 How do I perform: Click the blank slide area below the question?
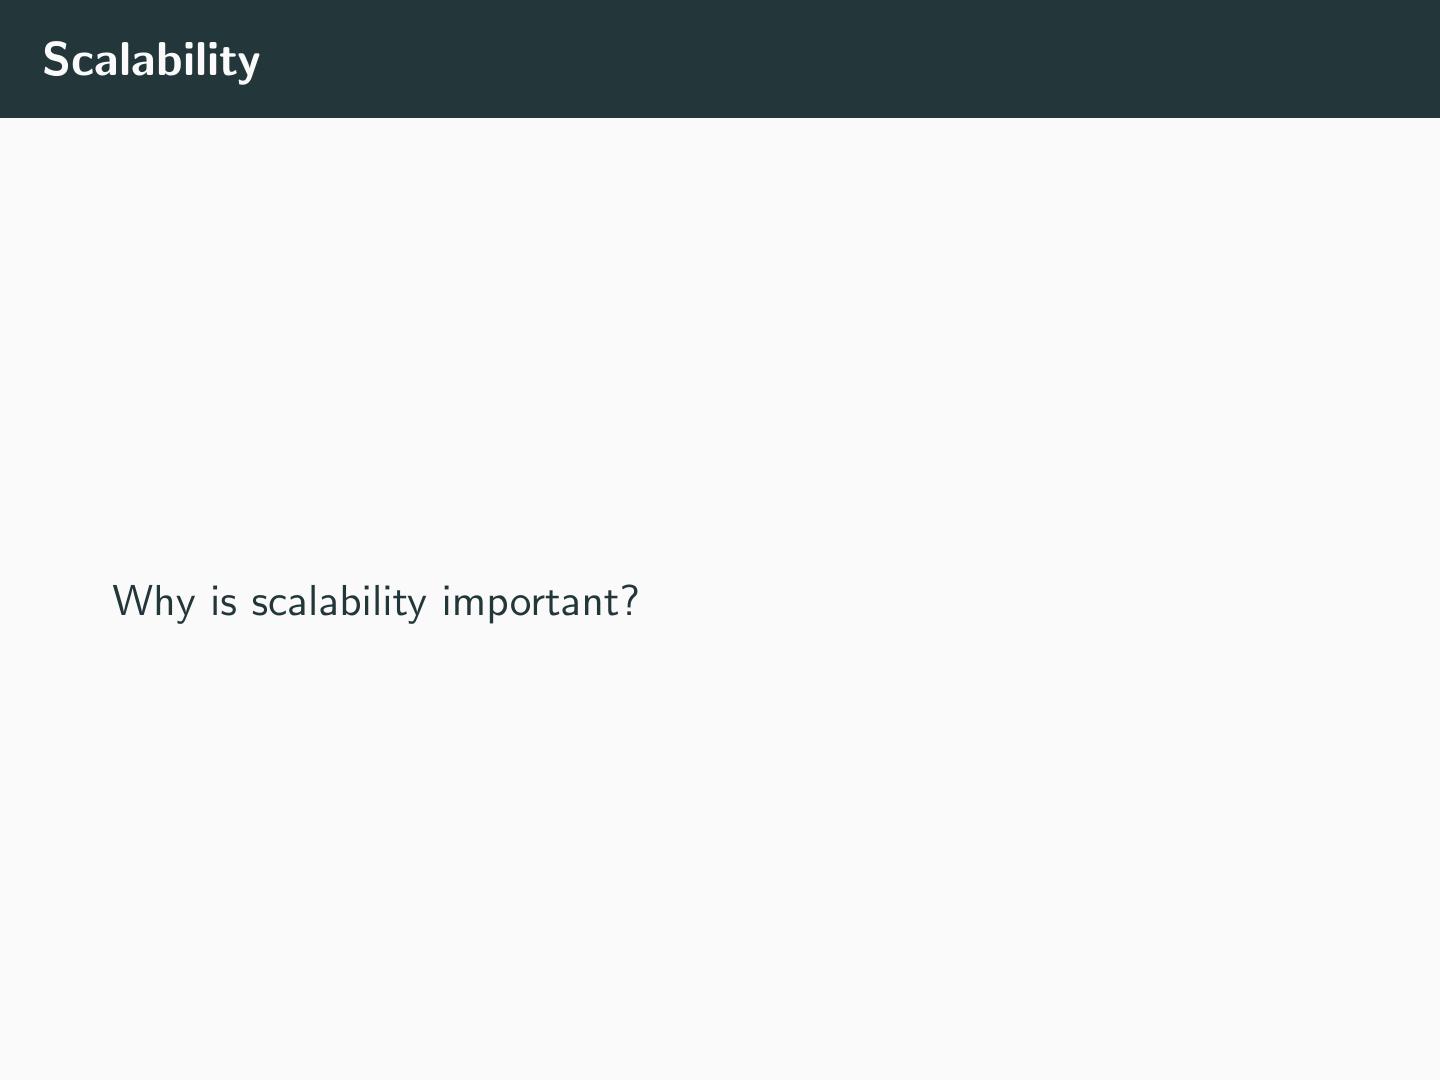tap(720, 850)
